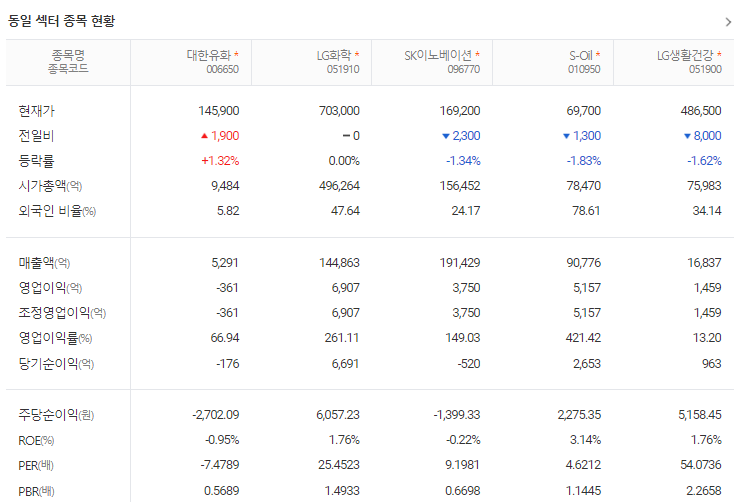The width and height of the screenshot is (744, 502).
Task: Click the ROE(%) row label
Action: [x=36, y=440]
